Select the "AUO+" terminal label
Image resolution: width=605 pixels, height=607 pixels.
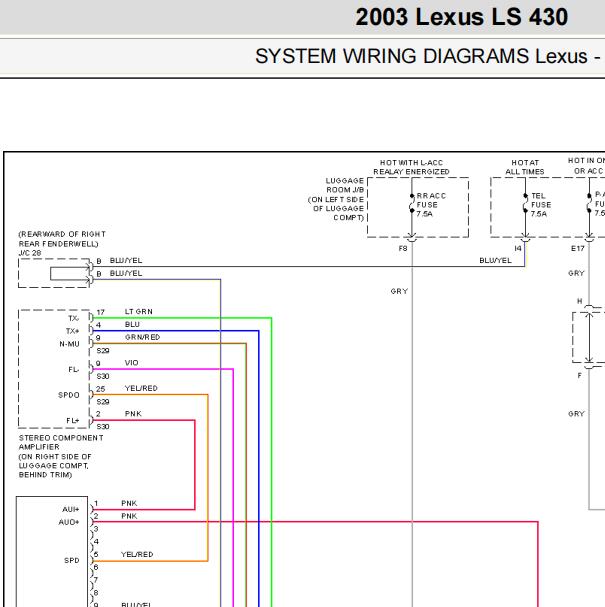tap(69, 522)
